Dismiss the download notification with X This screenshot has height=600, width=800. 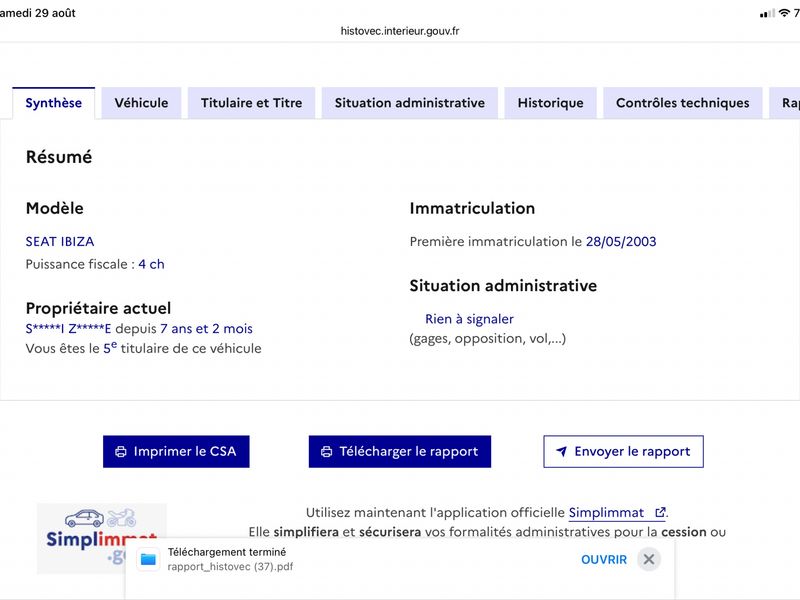pyautogui.click(x=648, y=560)
